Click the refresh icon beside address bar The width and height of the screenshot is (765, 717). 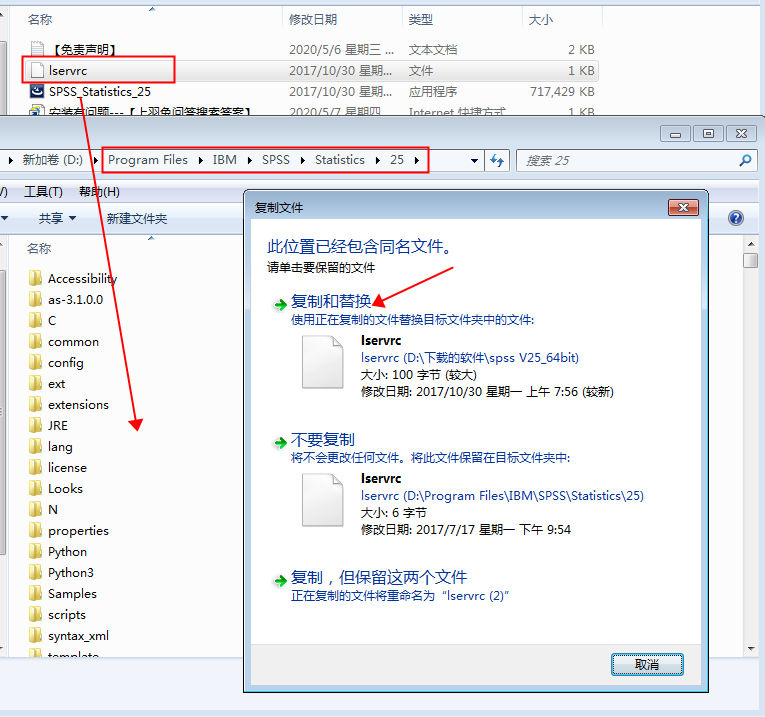[x=497, y=160]
